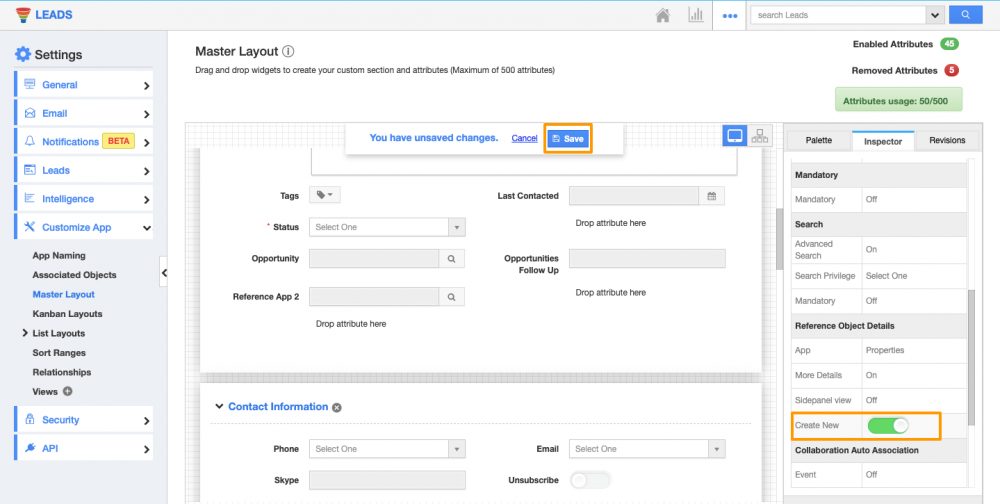Switch to the Palette tab
The width and height of the screenshot is (1000, 504).
click(x=818, y=141)
